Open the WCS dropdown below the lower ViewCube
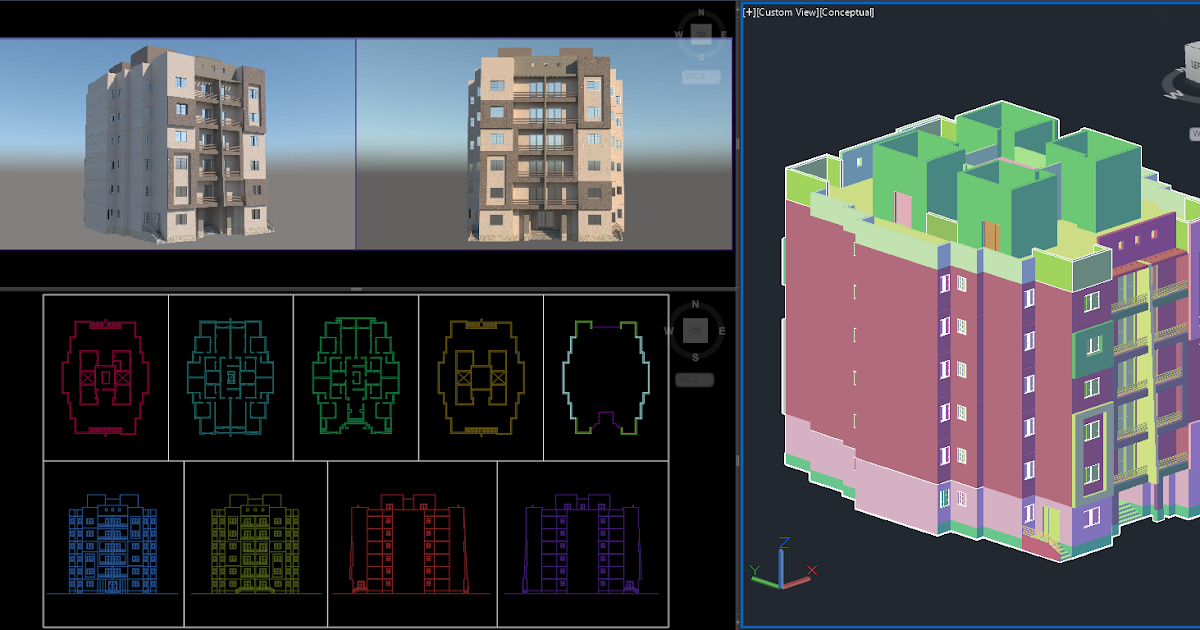The image size is (1200, 630). [x=695, y=379]
